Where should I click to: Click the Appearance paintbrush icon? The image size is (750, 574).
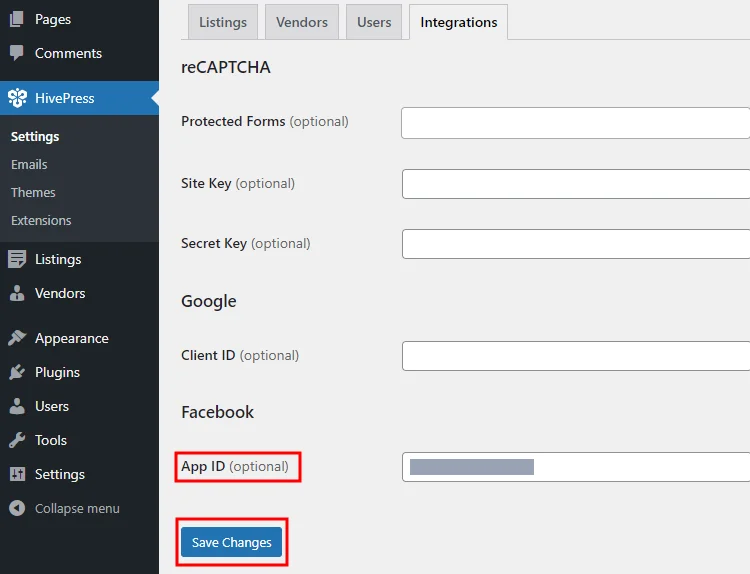pos(17,338)
